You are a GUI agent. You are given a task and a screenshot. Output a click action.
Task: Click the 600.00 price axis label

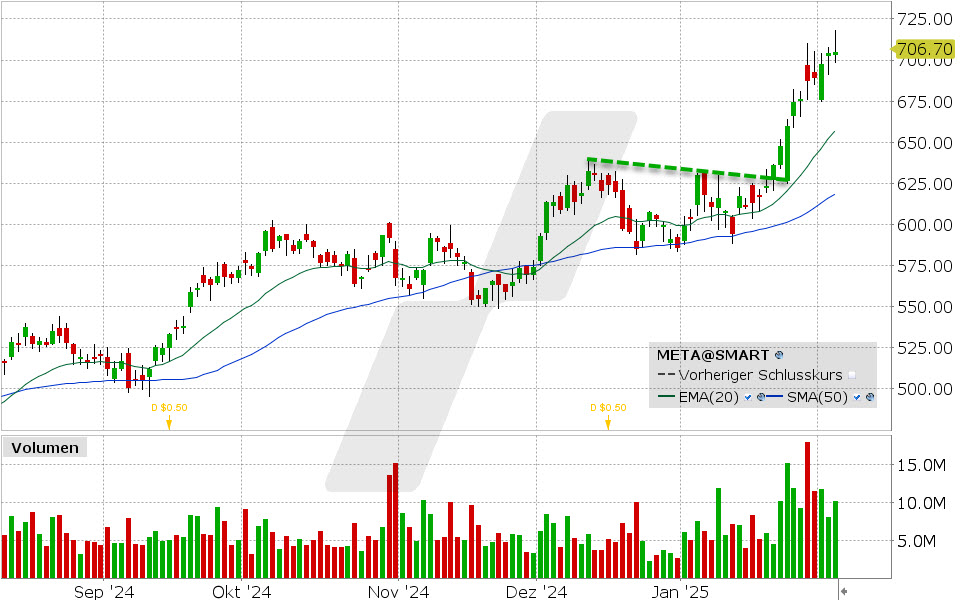924,225
